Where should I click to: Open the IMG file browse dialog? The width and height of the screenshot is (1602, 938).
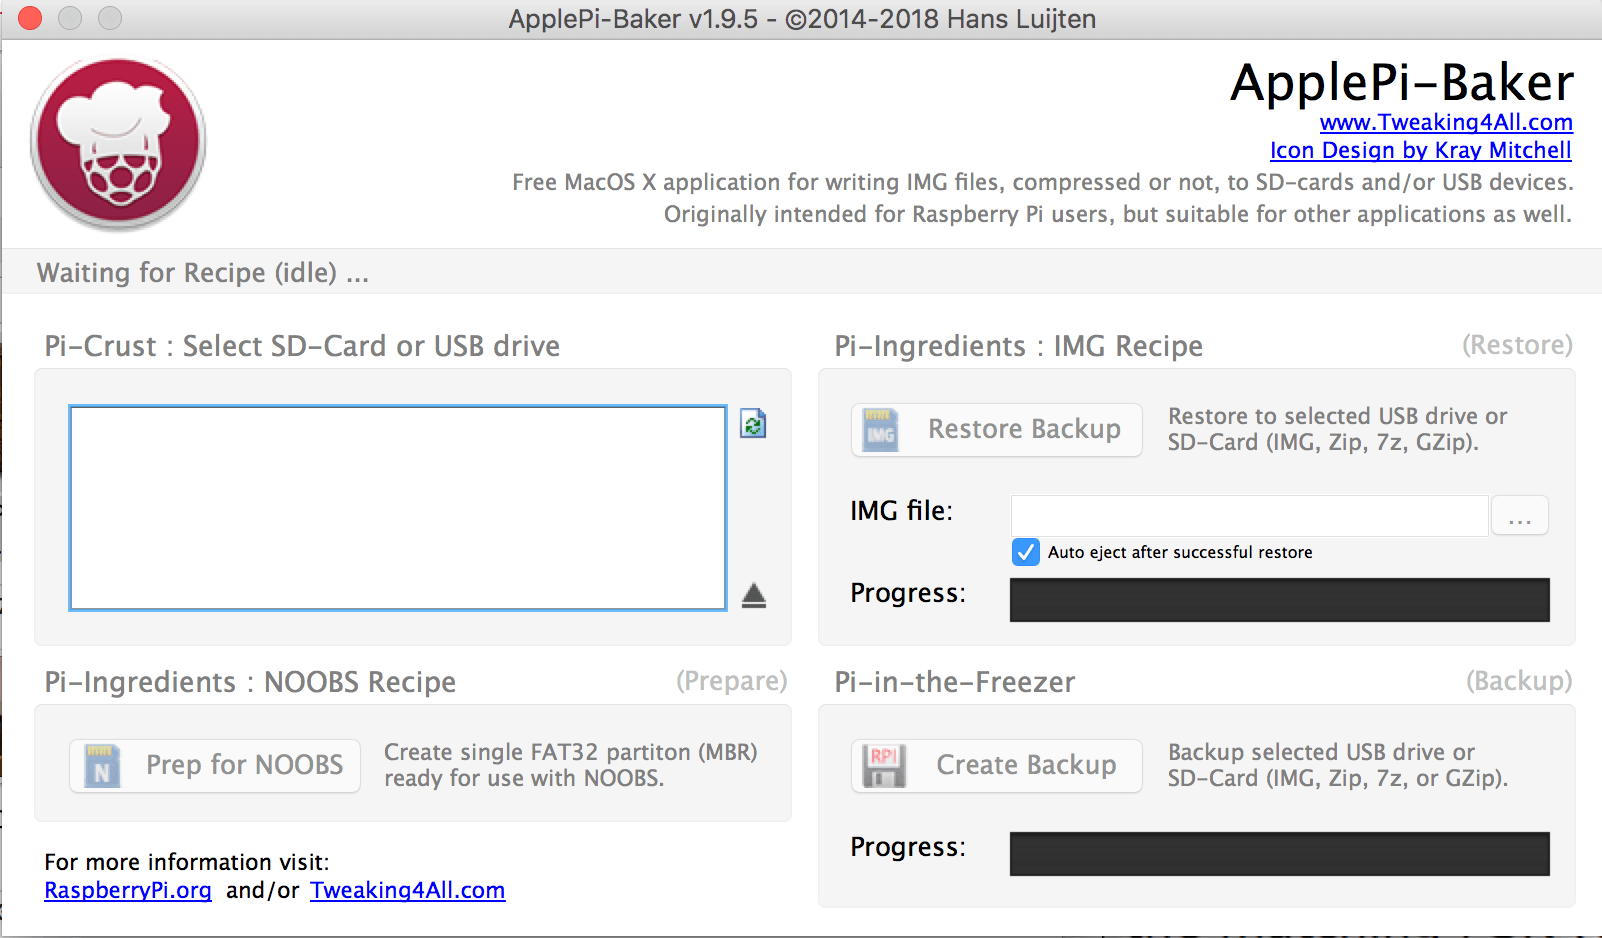pos(1519,516)
